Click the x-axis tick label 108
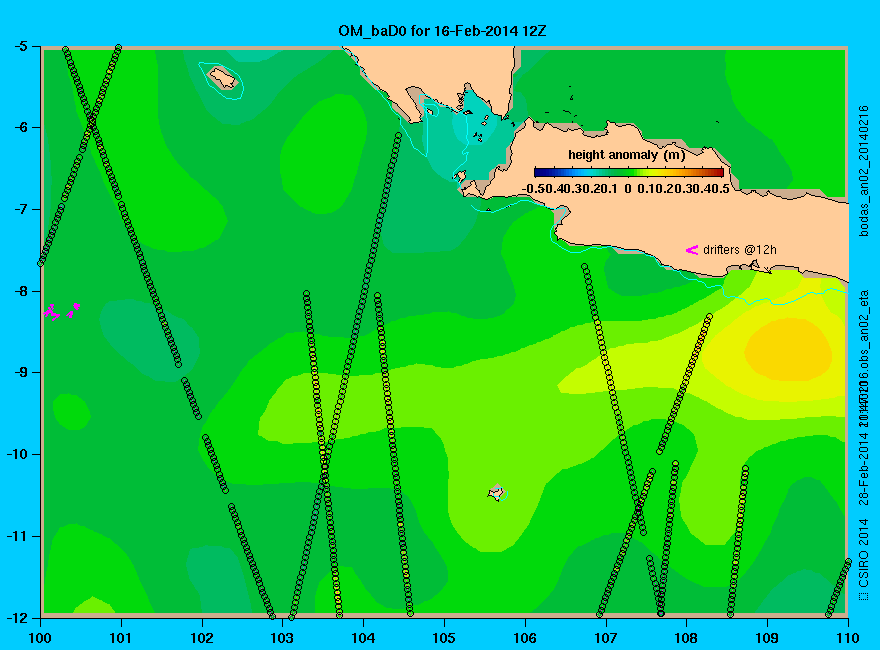This screenshot has width=880, height=650. point(686,638)
